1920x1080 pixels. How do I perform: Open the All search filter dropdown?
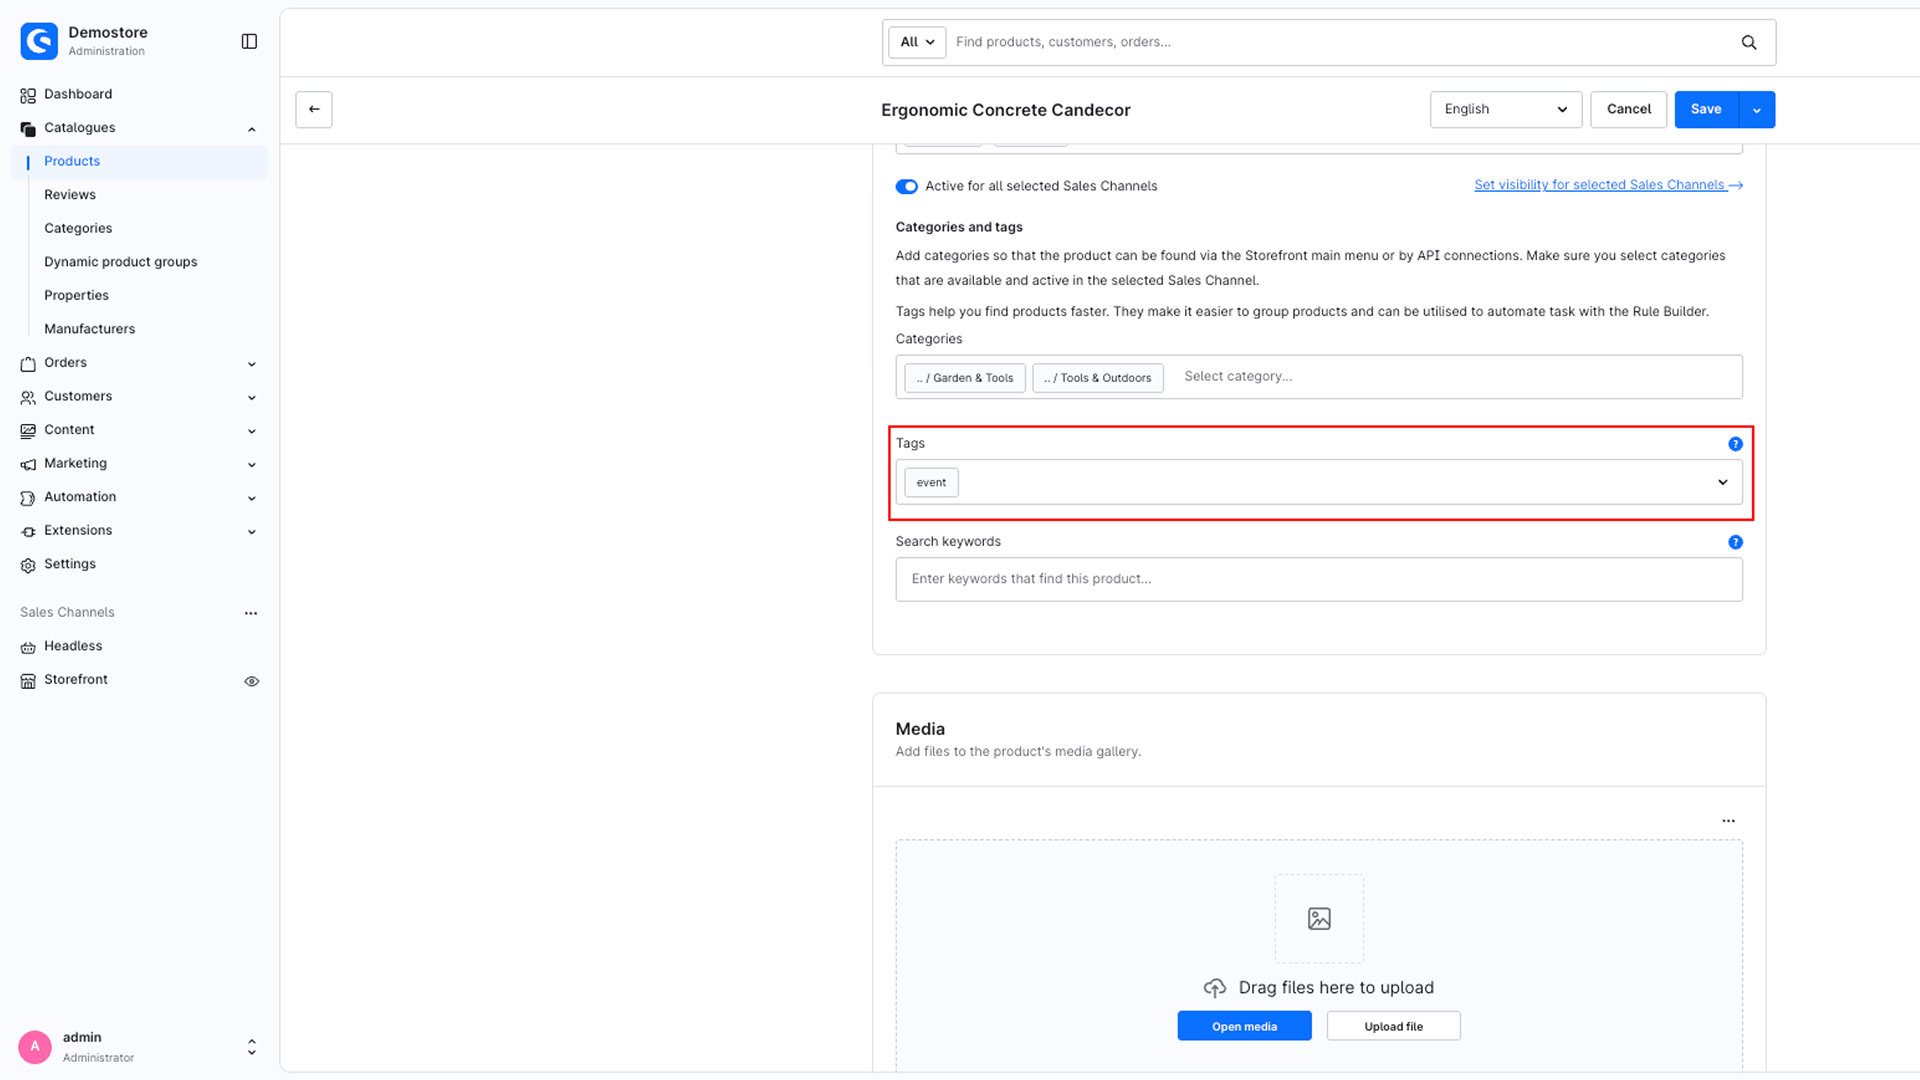tap(917, 42)
